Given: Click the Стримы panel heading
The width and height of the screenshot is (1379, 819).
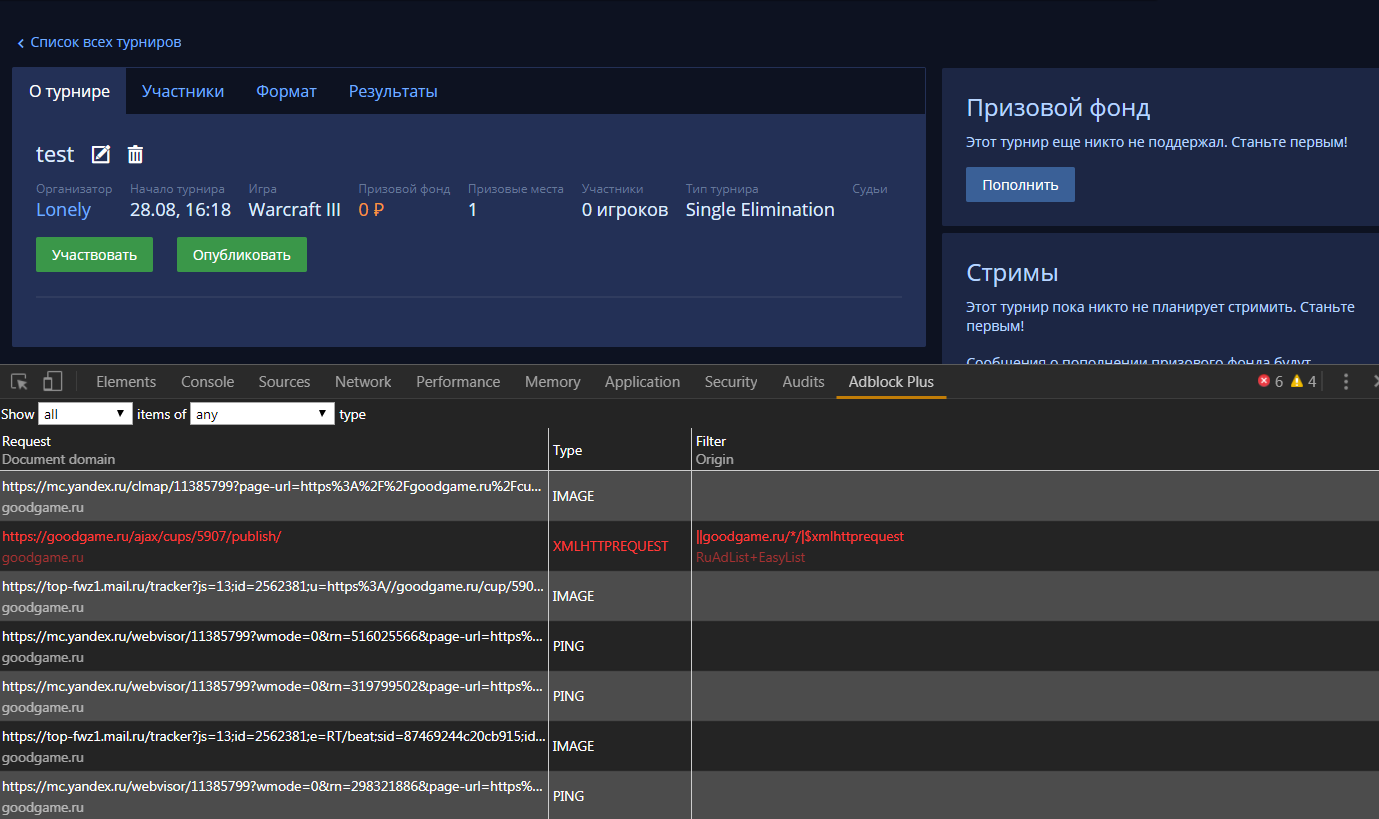Looking at the screenshot, I should coord(1012,273).
